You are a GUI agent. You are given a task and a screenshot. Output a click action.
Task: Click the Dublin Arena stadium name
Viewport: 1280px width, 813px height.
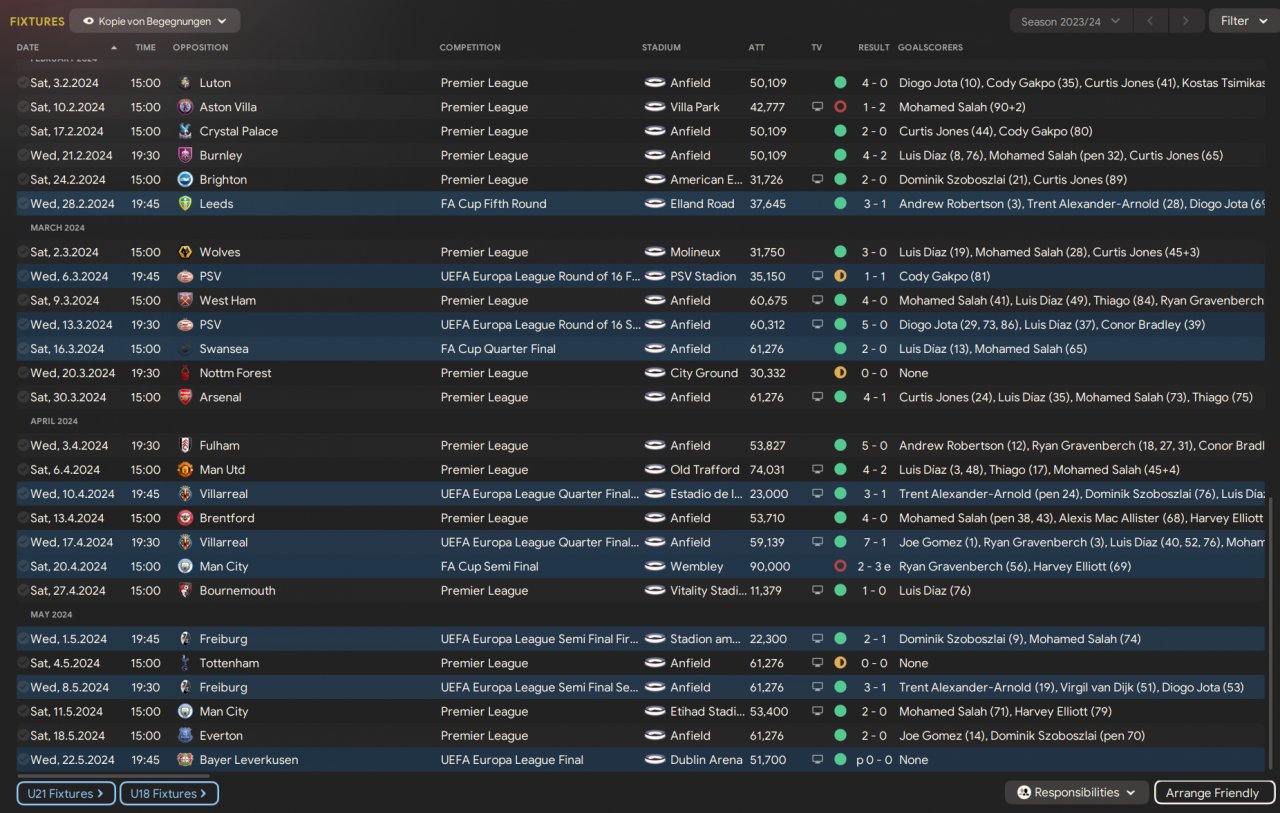click(x=706, y=760)
